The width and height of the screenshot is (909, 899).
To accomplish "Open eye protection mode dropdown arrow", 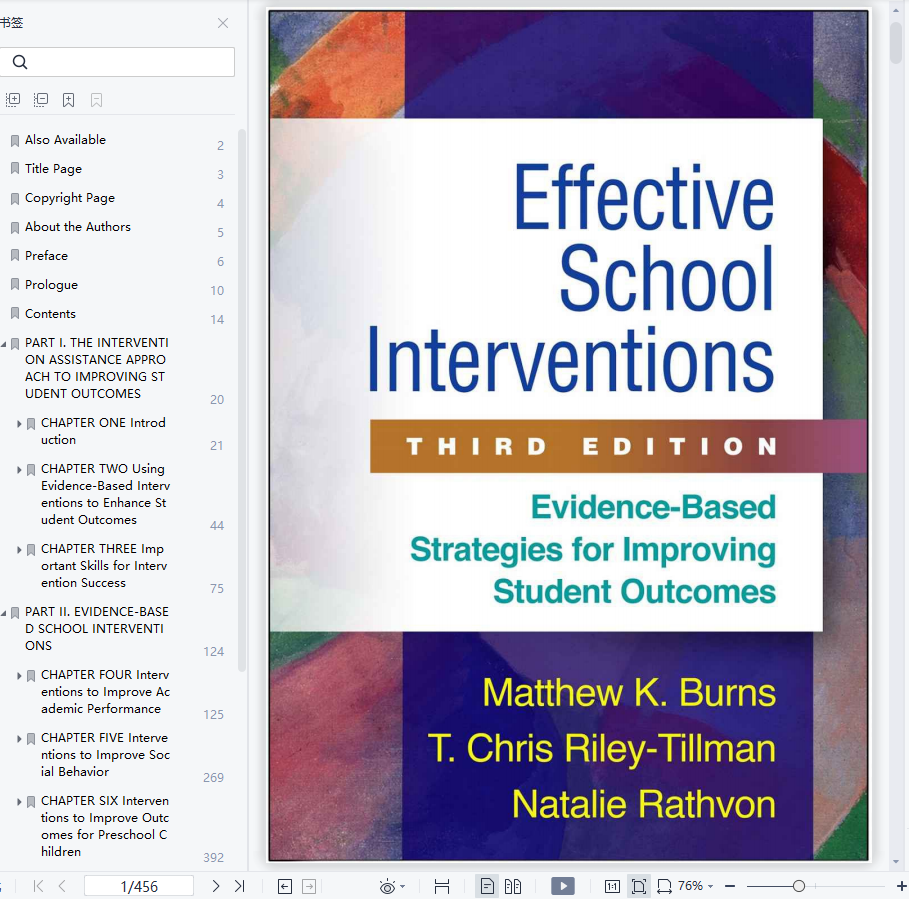I will coord(403,886).
